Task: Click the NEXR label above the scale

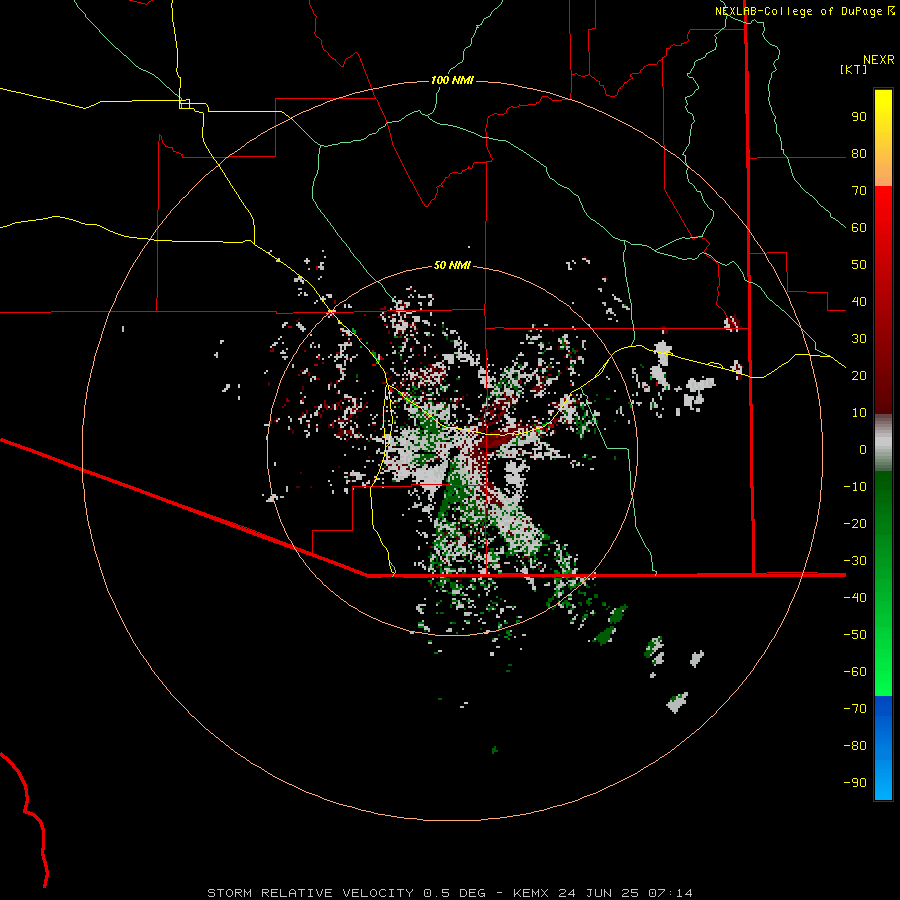Action: pos(879,60)
